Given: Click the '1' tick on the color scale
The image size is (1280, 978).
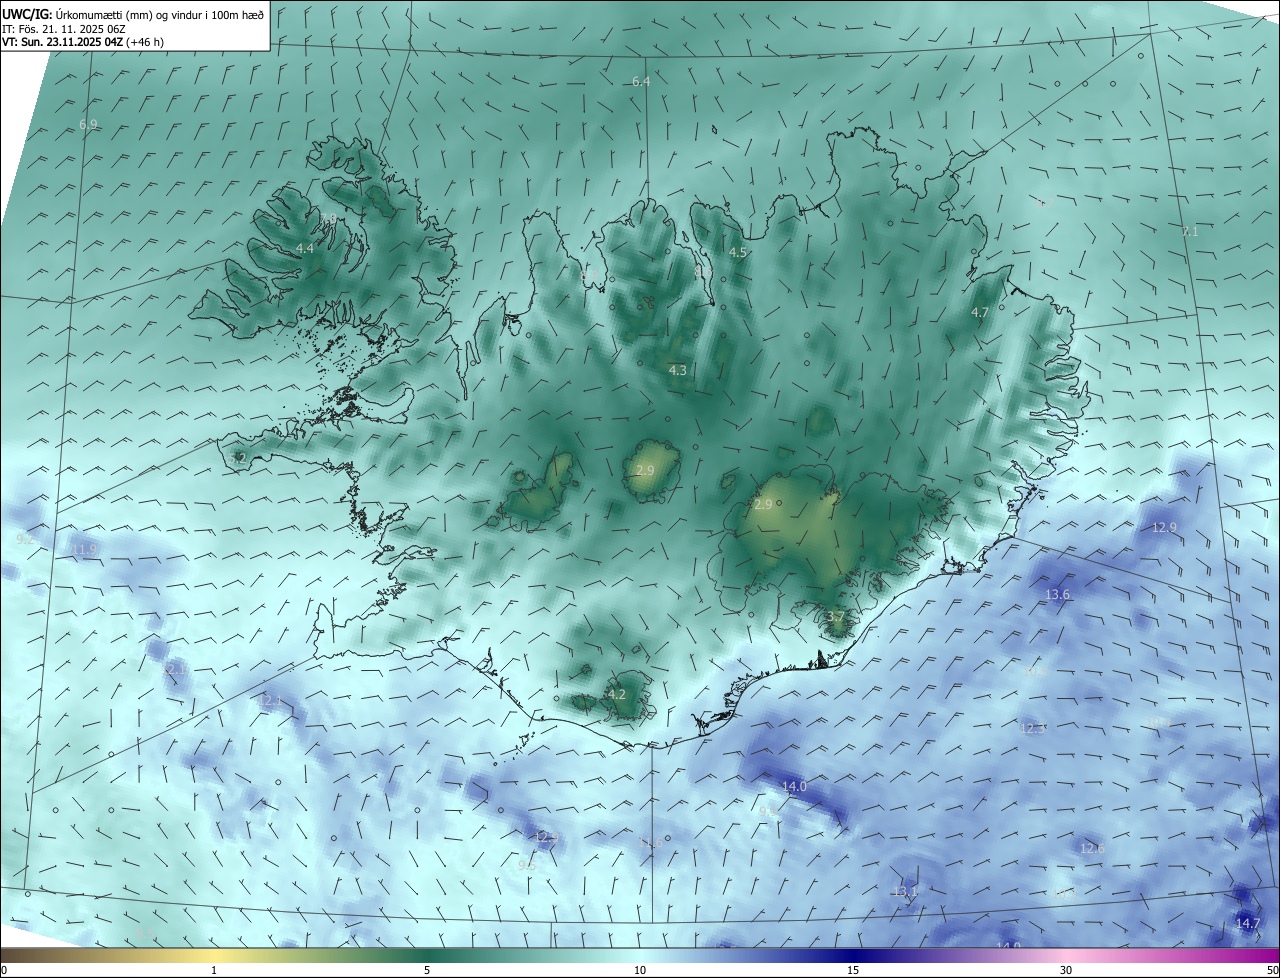Looking at the screenshot, I should (x=214, y=970).
